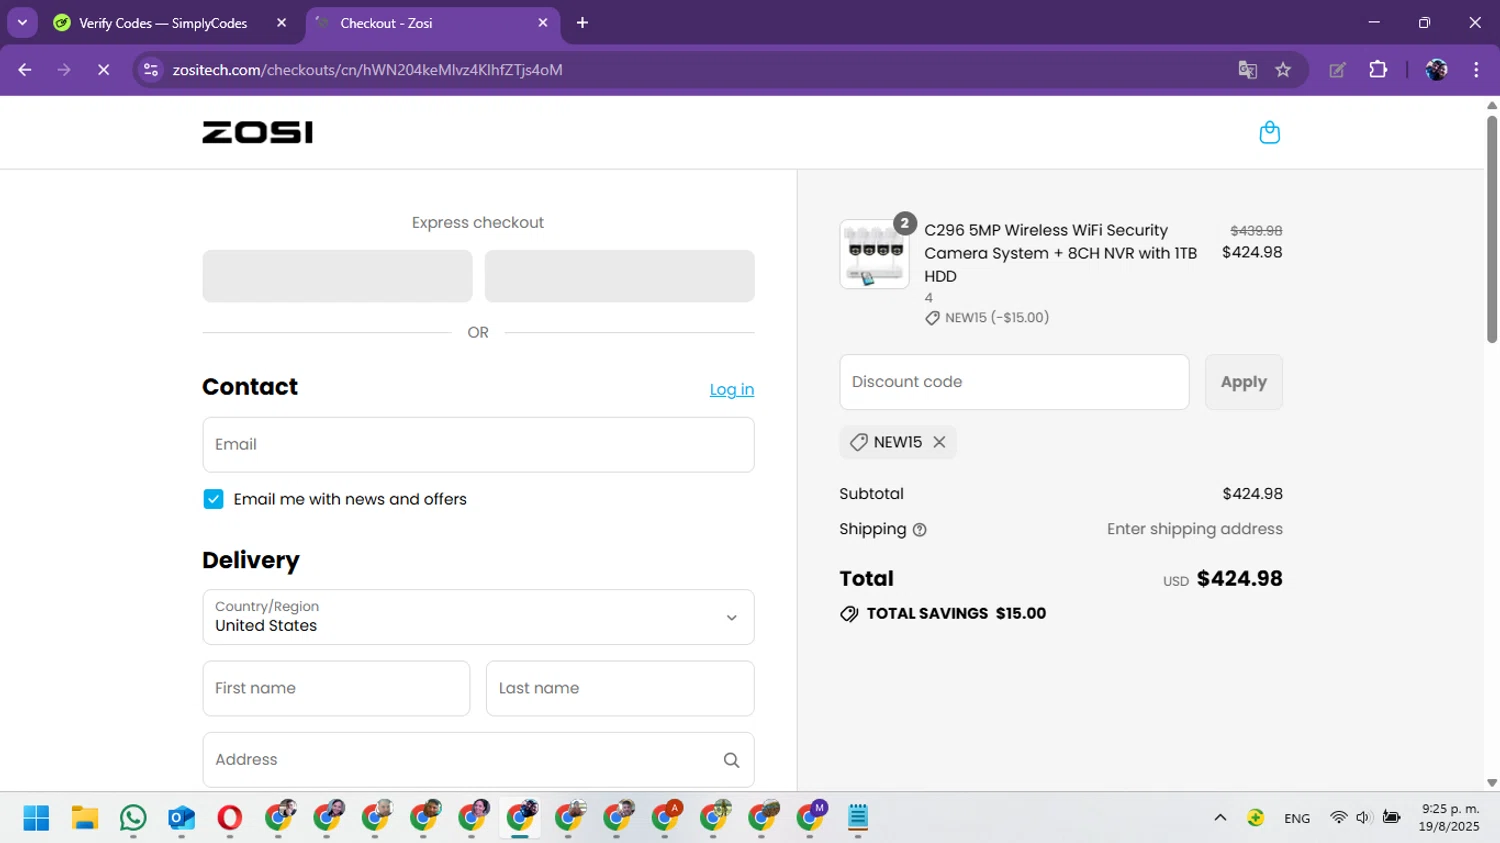The height and width of the screenshot is (843, 1500).
Task: Click the page vertical scrollbar thumb
Action: (x=1491, y=230)
